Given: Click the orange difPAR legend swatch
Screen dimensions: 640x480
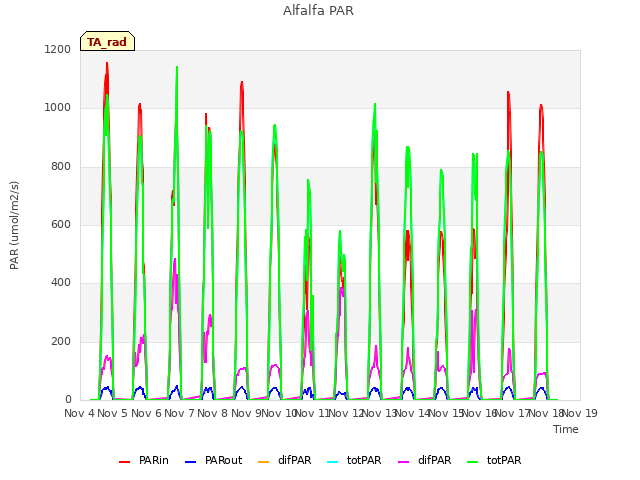Looking at the screenshot, I should coord(264,462).
